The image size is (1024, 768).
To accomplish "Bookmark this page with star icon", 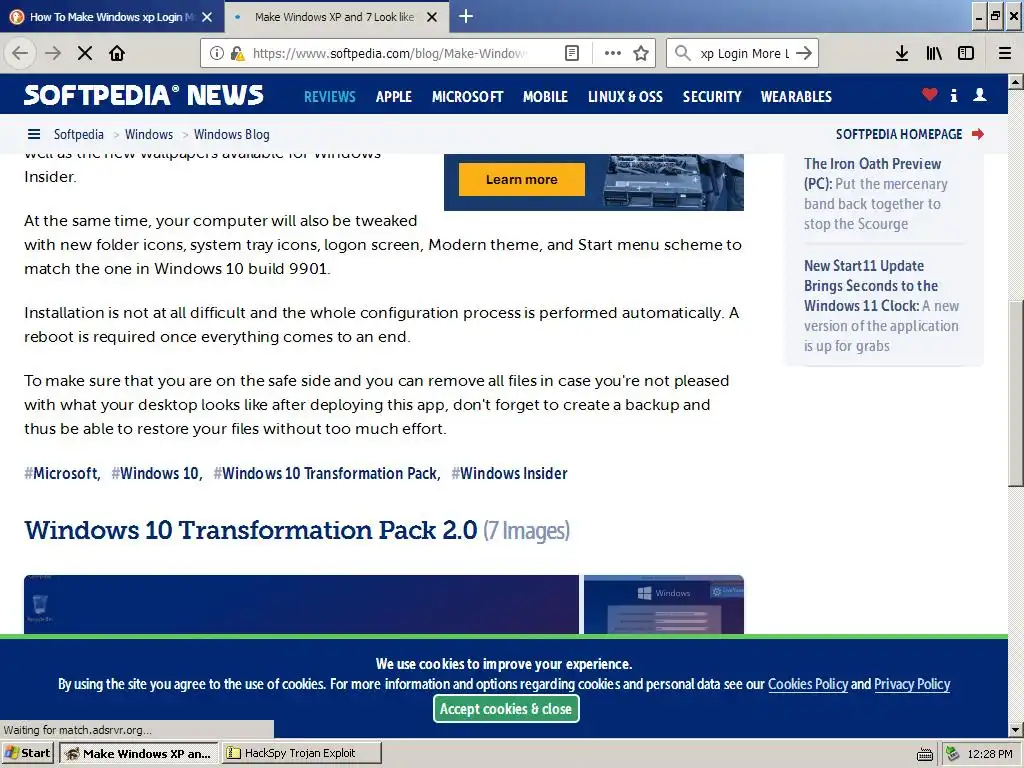I will [x=641, y=53].
